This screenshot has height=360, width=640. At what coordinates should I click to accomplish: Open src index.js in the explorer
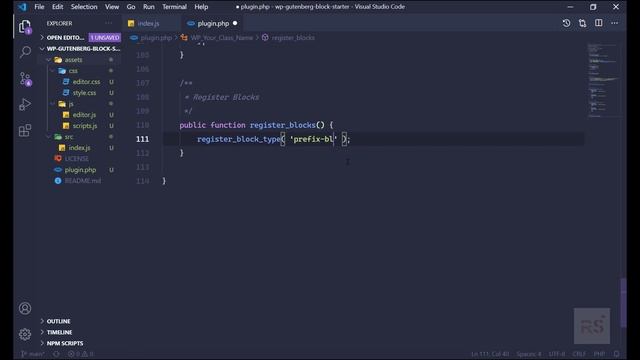coord(79,148)
